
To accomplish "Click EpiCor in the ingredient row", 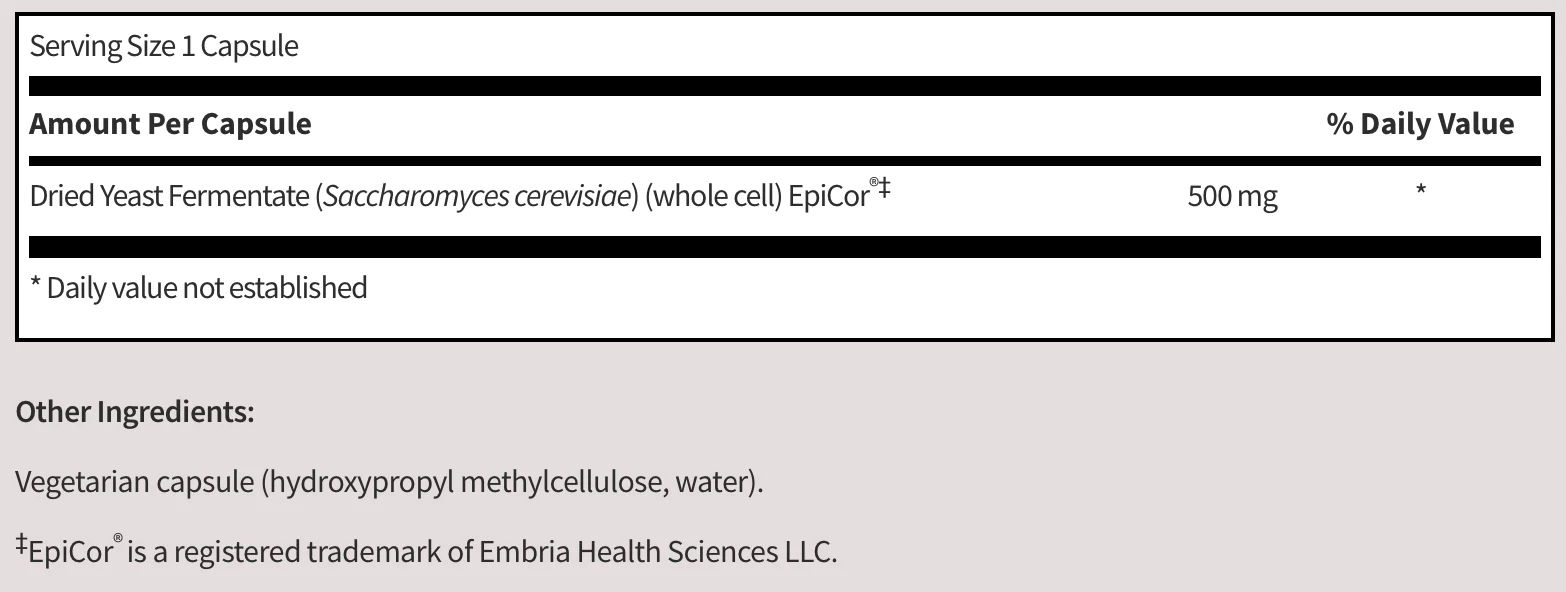I will tap(828, 196).
